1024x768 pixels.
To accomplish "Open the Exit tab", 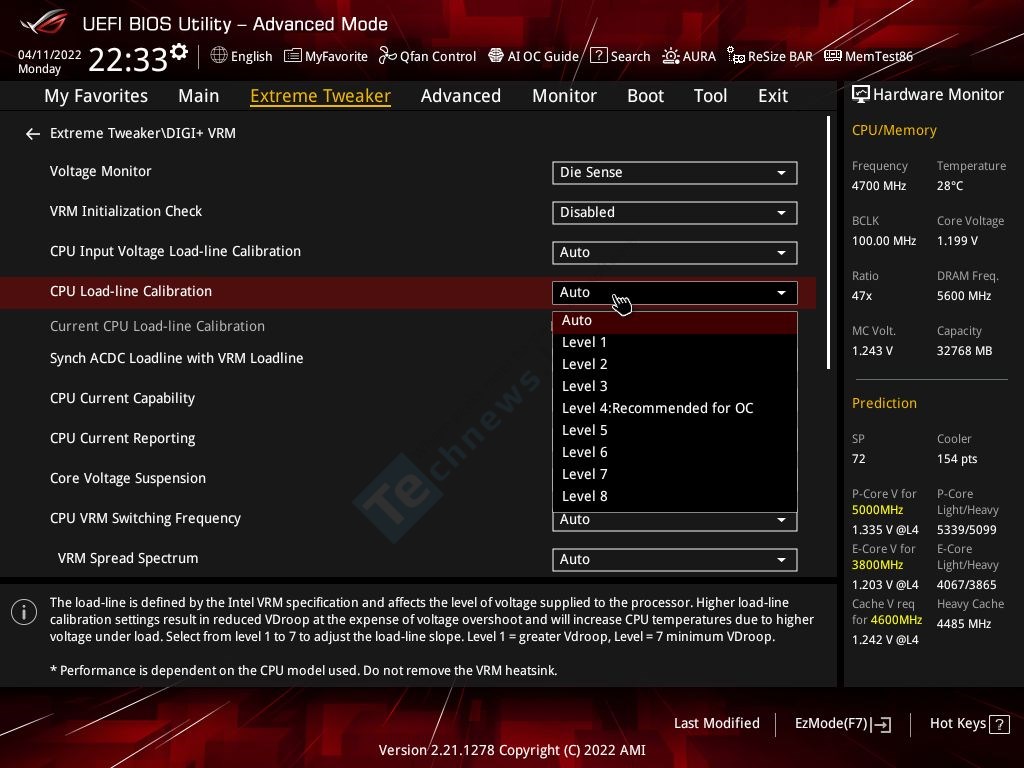I will click(773, 96).
